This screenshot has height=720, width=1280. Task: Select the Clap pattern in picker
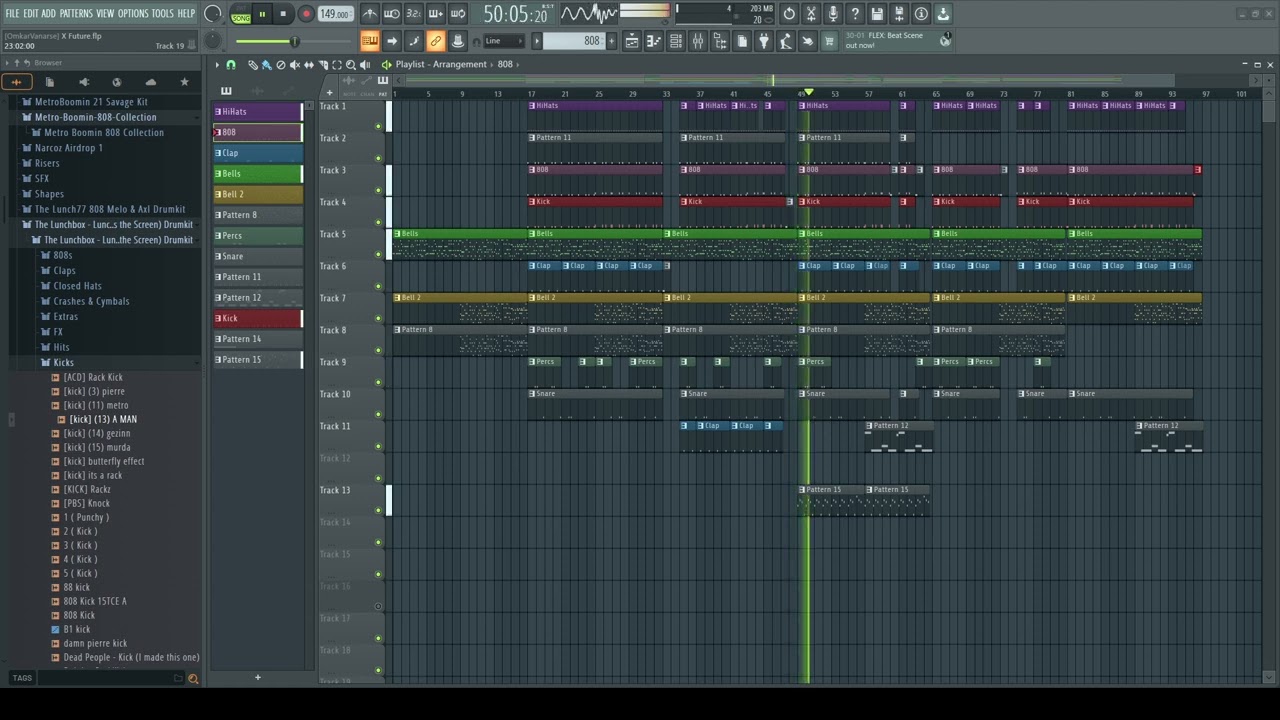pyautogui.click(x=258, y=153)
